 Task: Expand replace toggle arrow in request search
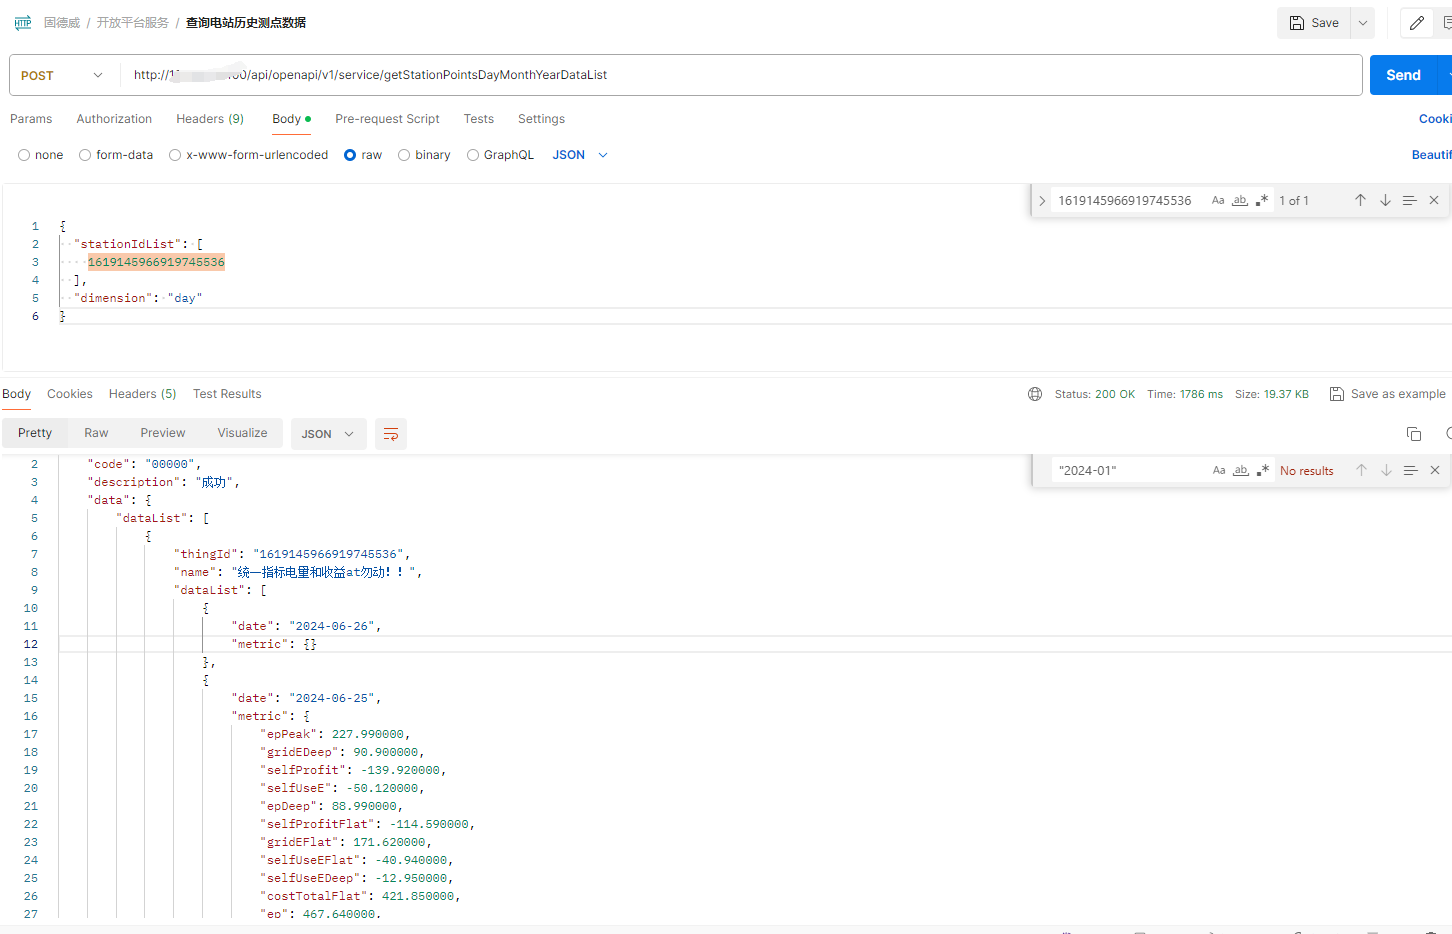tap(1042, 201)
